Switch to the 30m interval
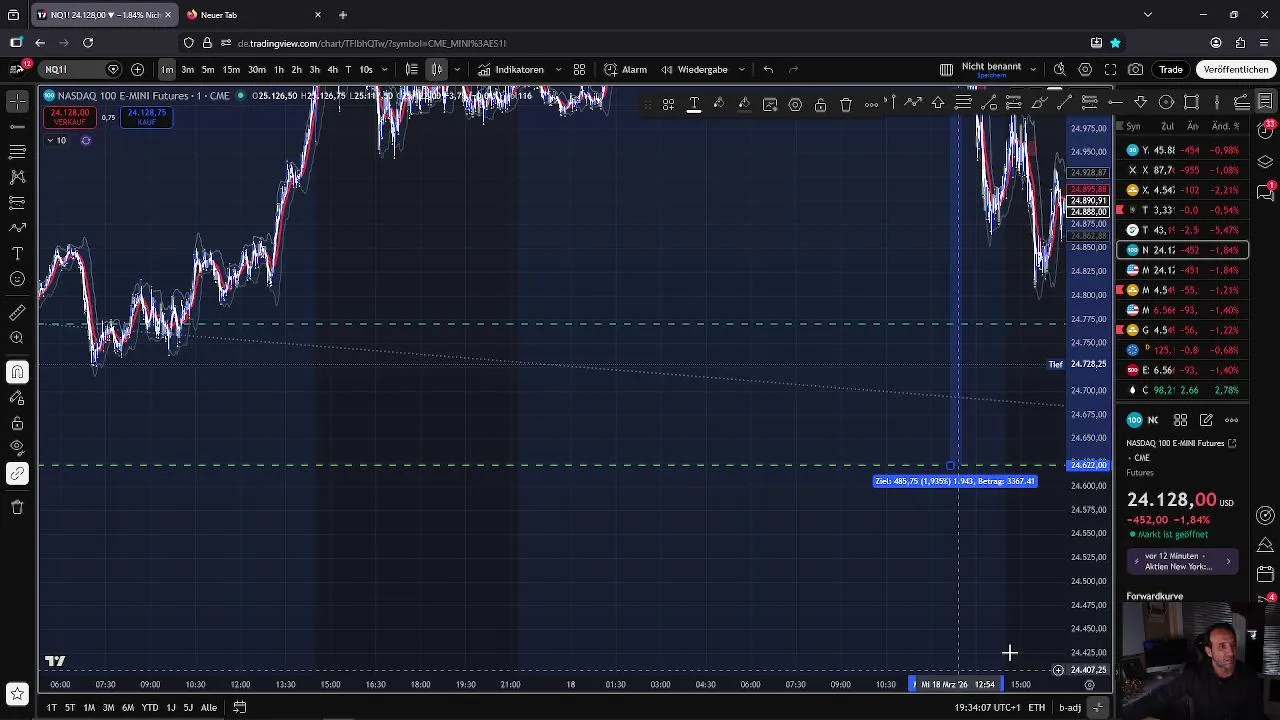Viewport: 1280px width, 720px height. click(257, 69)
